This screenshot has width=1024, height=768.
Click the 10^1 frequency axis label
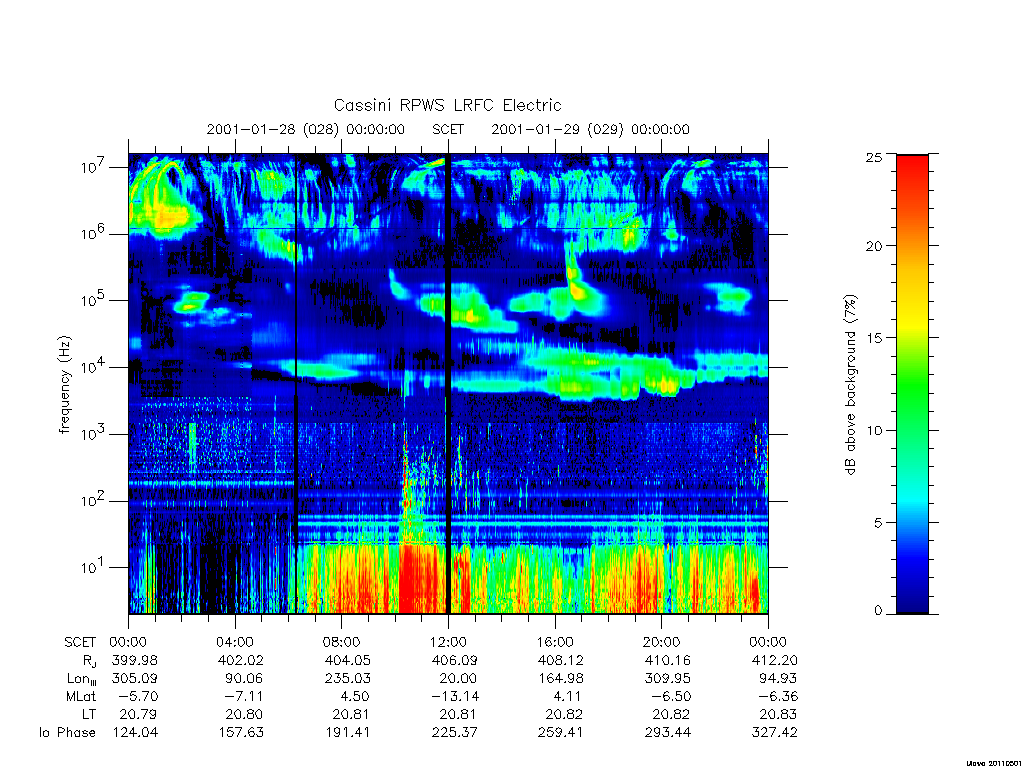tap(94, 567)
